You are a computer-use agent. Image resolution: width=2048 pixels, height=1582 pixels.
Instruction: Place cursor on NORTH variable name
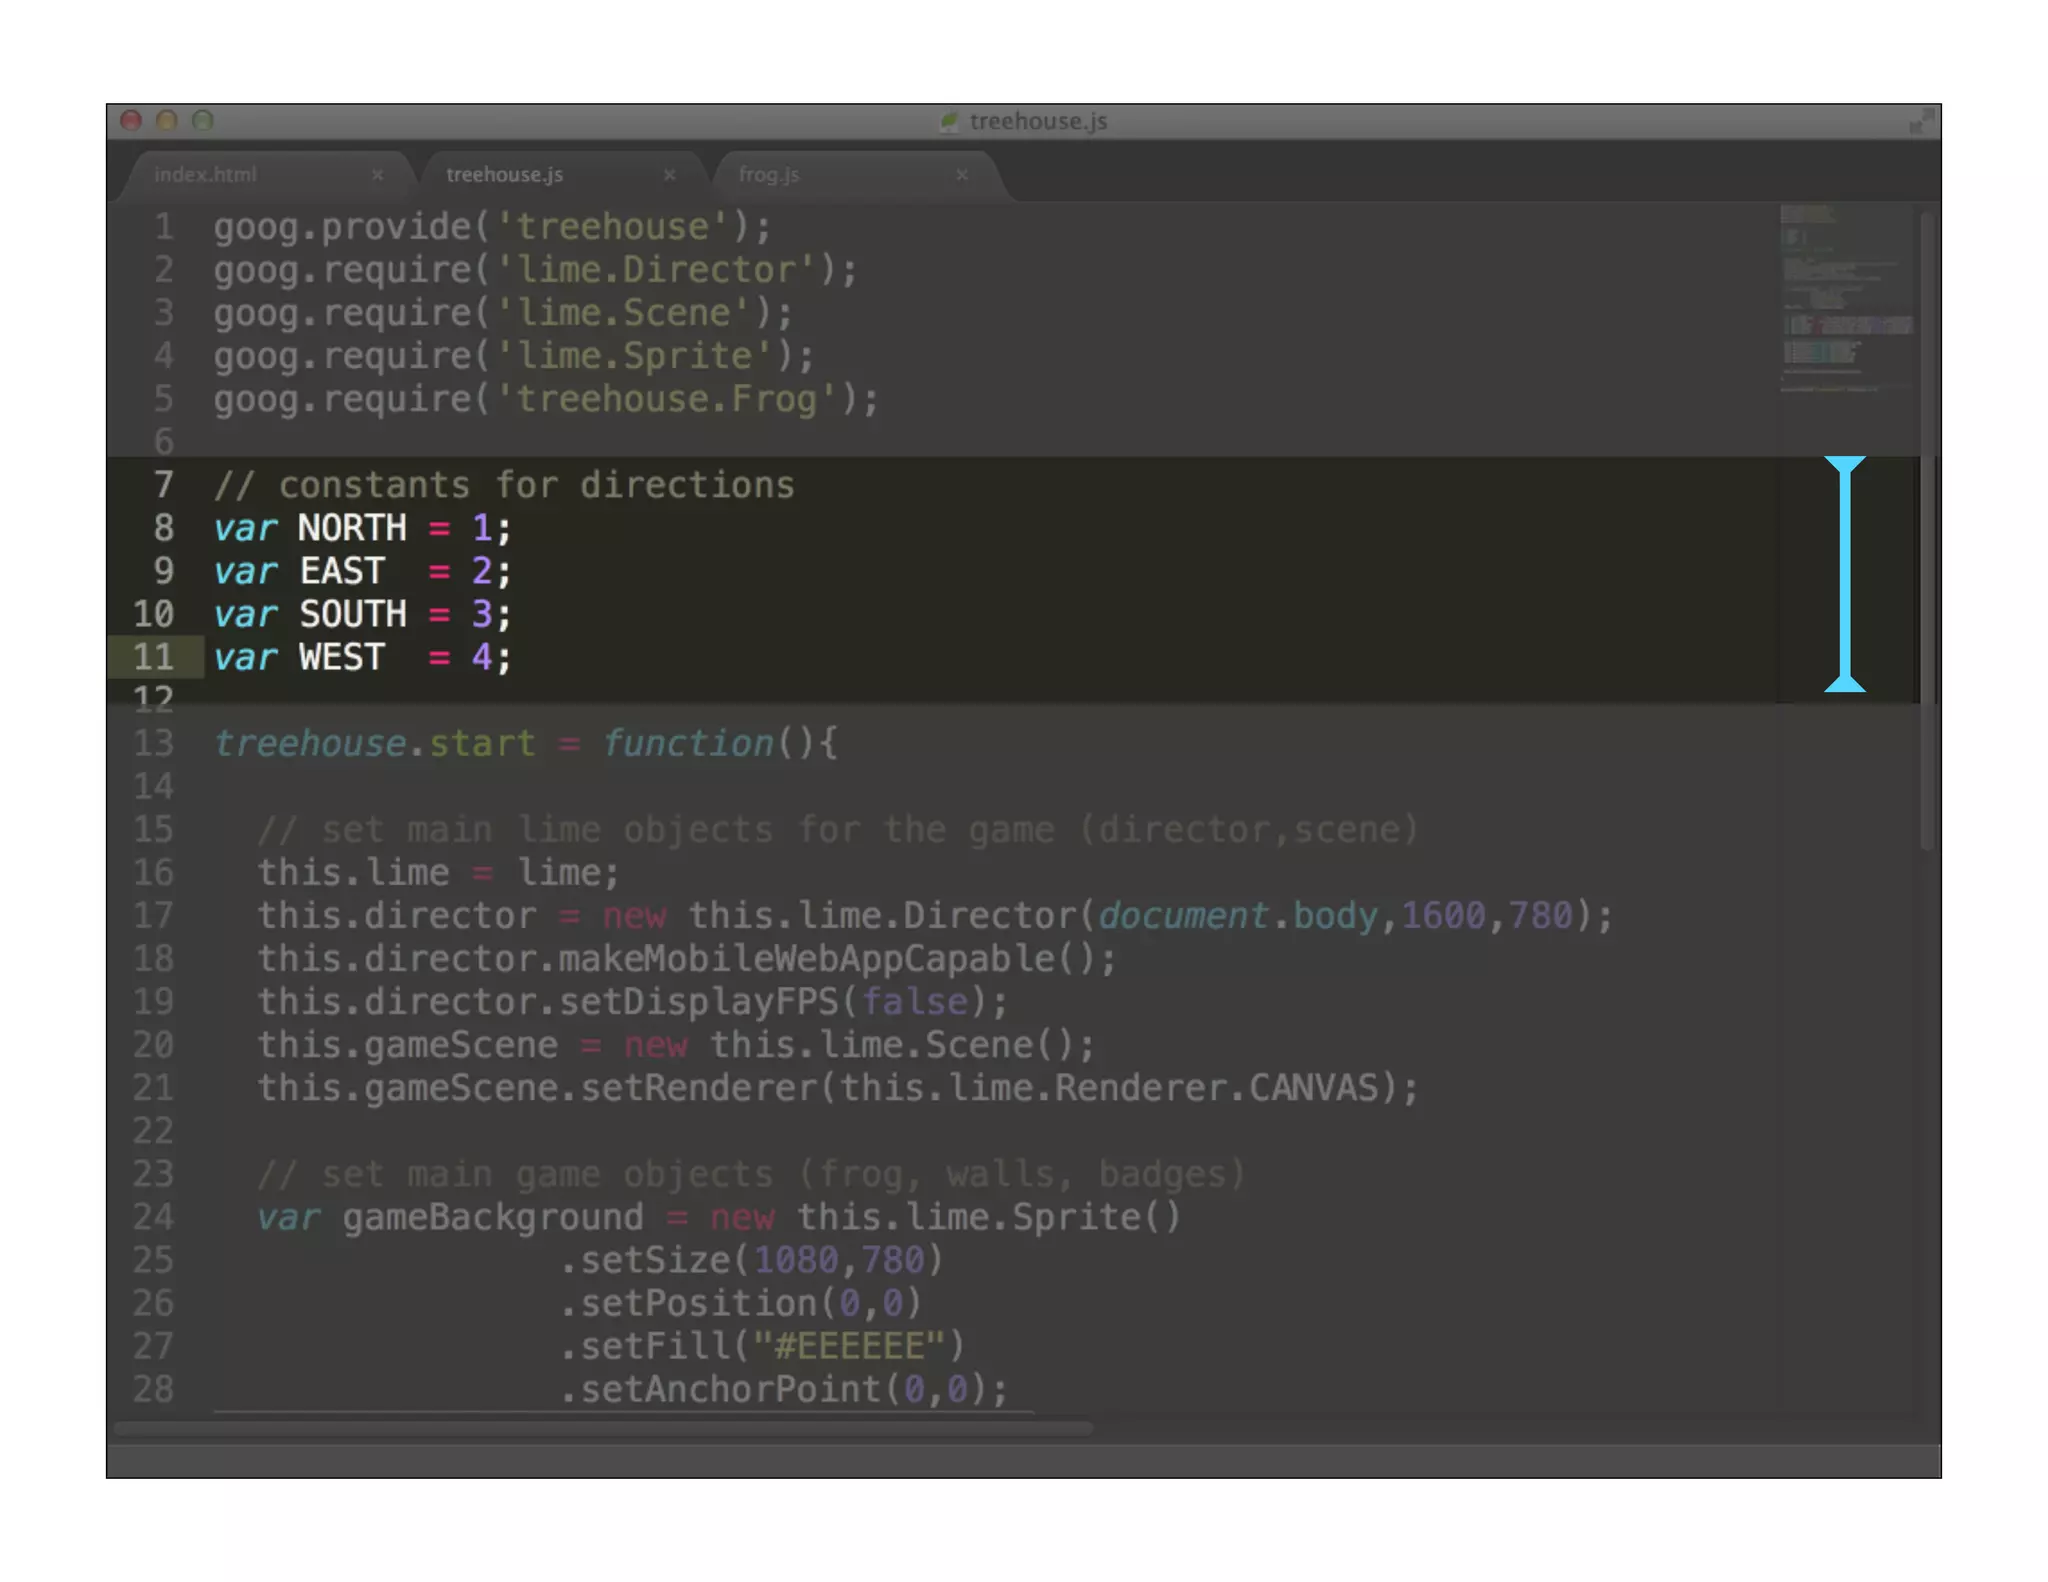pyautogui.click(x=352, y=528)
